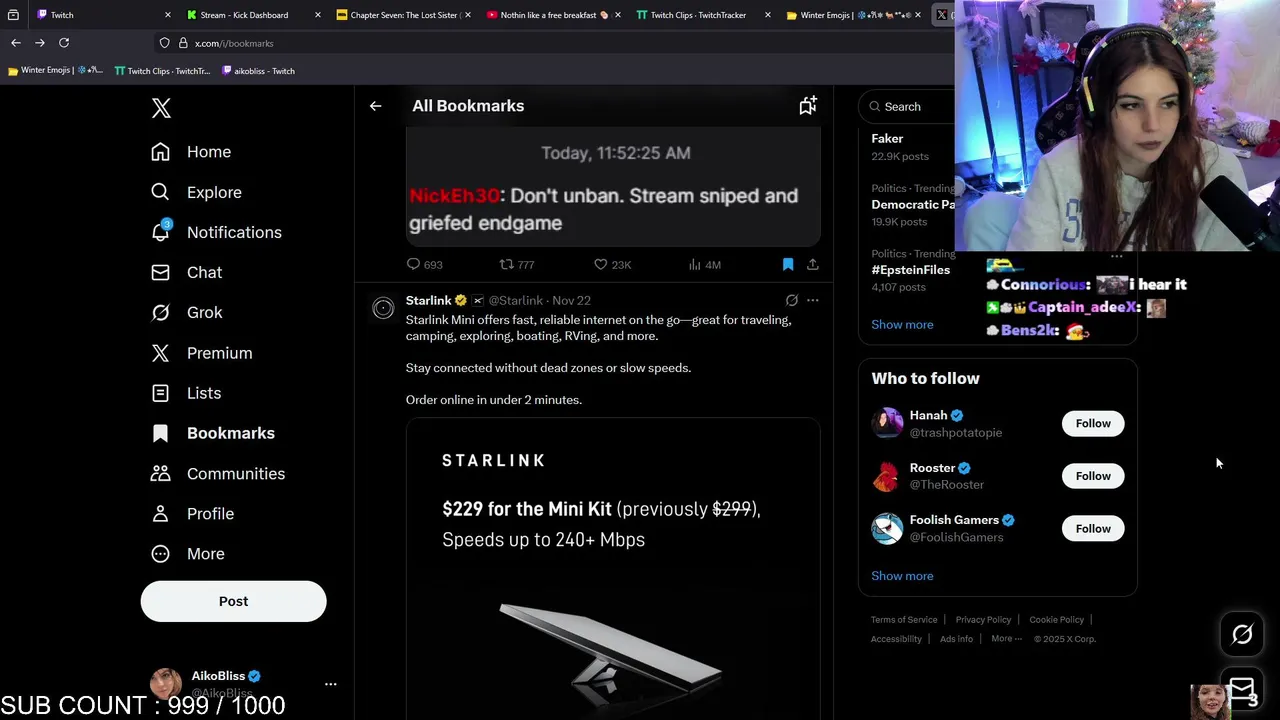1280x720 pixels.
Task: Open Premium in the sidebar
Action: (x=201, y=353)
